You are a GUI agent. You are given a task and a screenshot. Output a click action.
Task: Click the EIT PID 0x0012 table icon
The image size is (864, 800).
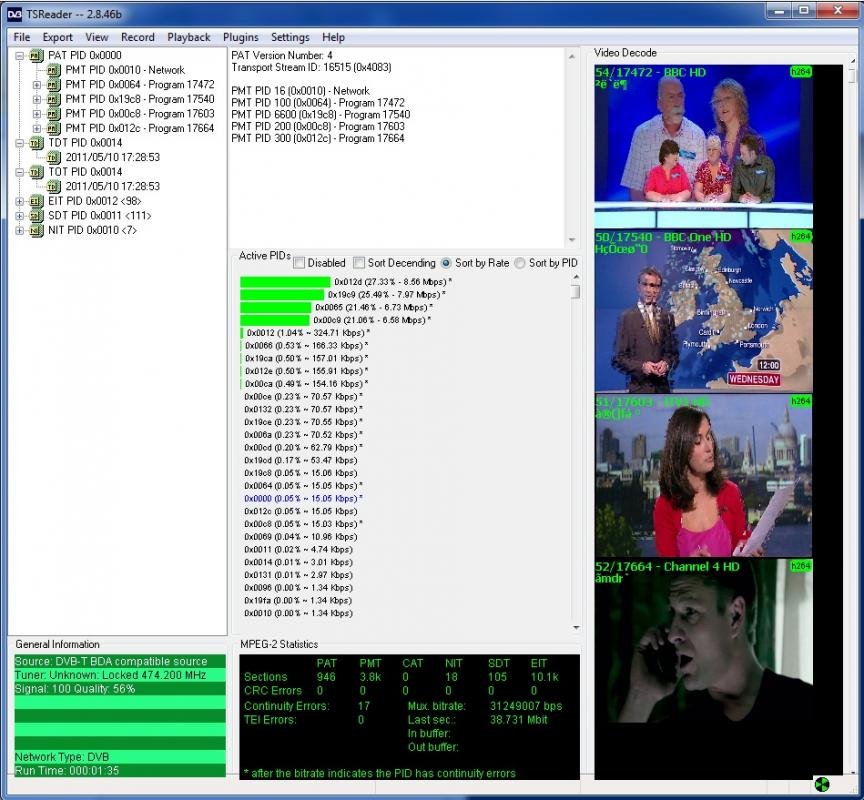tap(36, 201)
